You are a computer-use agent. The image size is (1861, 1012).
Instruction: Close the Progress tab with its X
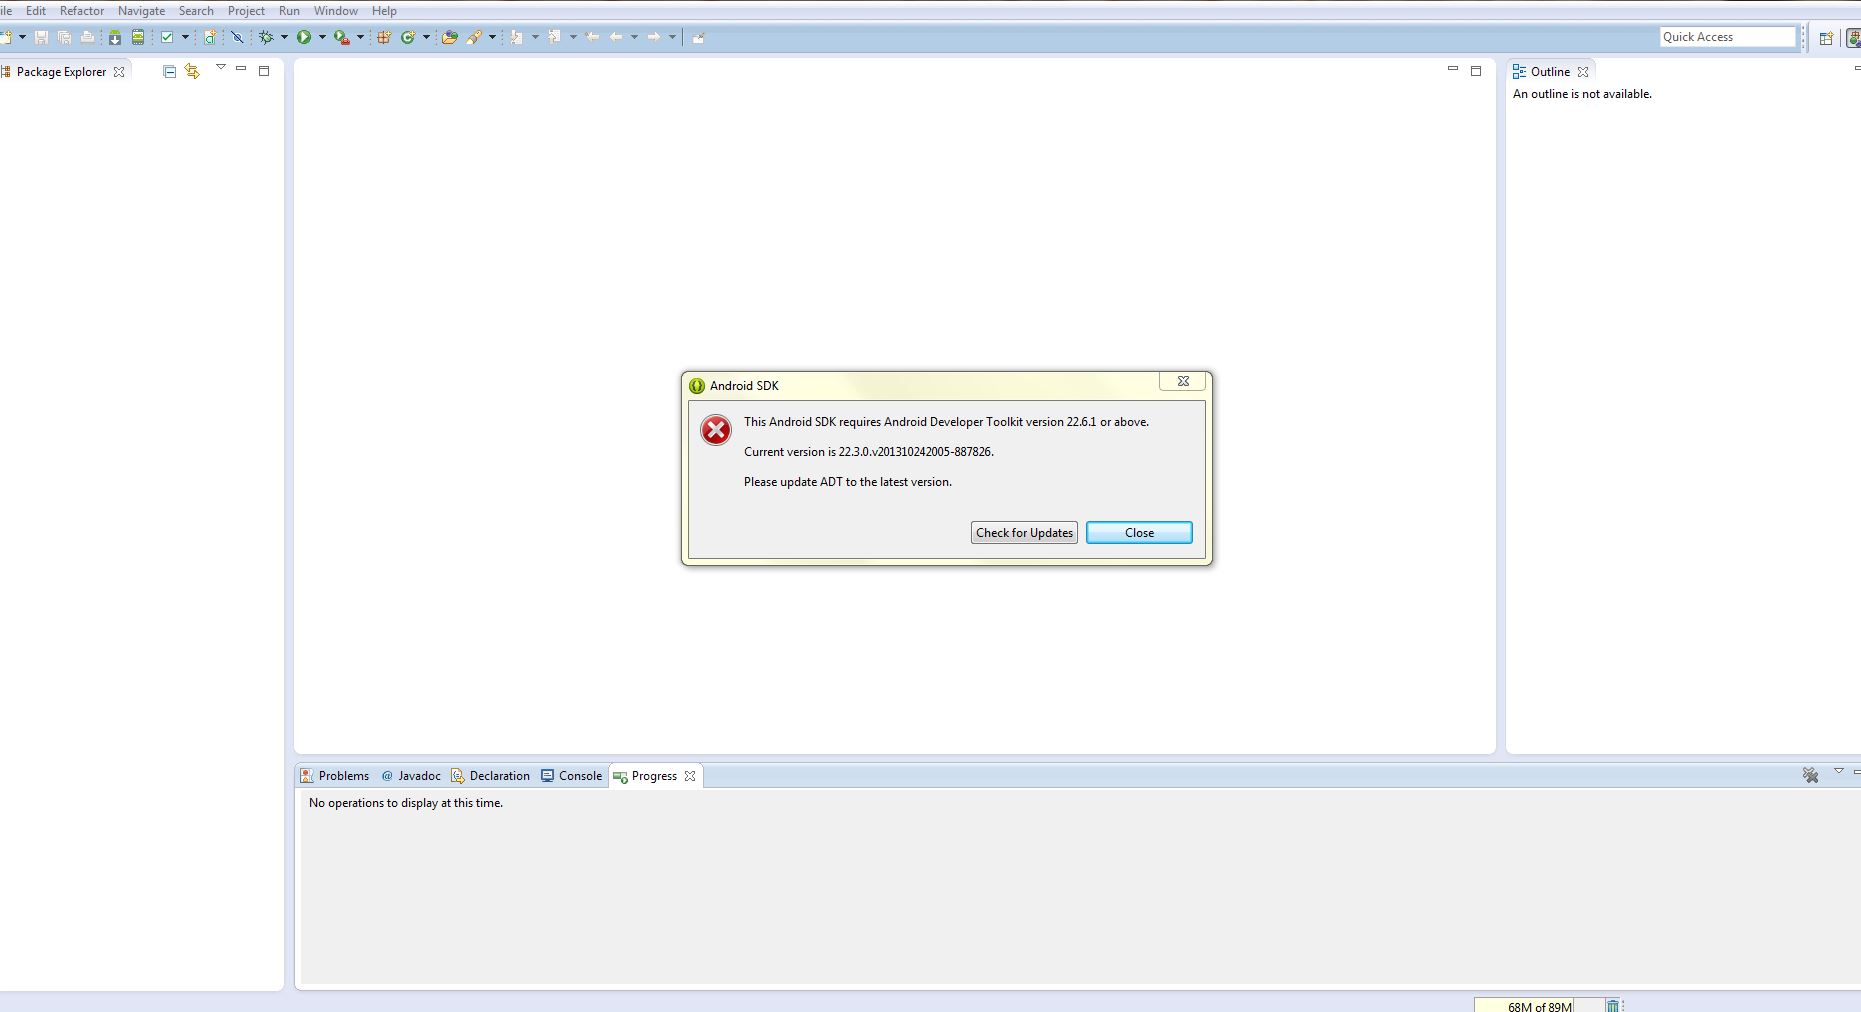(690, 776)
